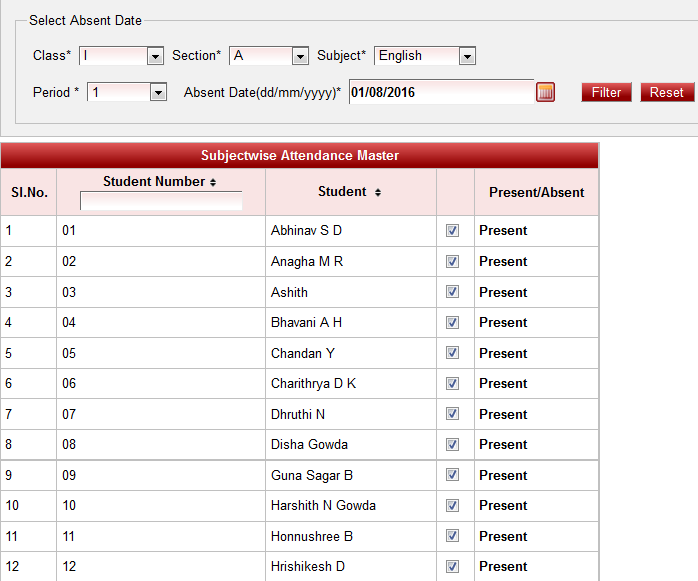698x581 pixels.
Task: Click the Absent Date input field
Action: (x=440, y=92)
